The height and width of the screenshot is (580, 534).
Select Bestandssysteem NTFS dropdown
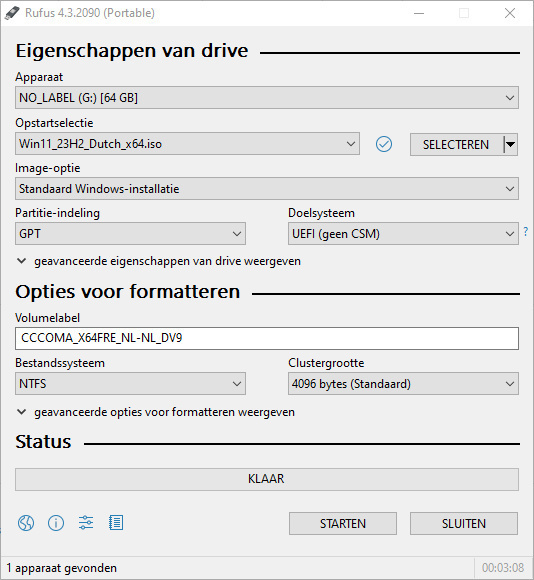[x=130, y=384]
